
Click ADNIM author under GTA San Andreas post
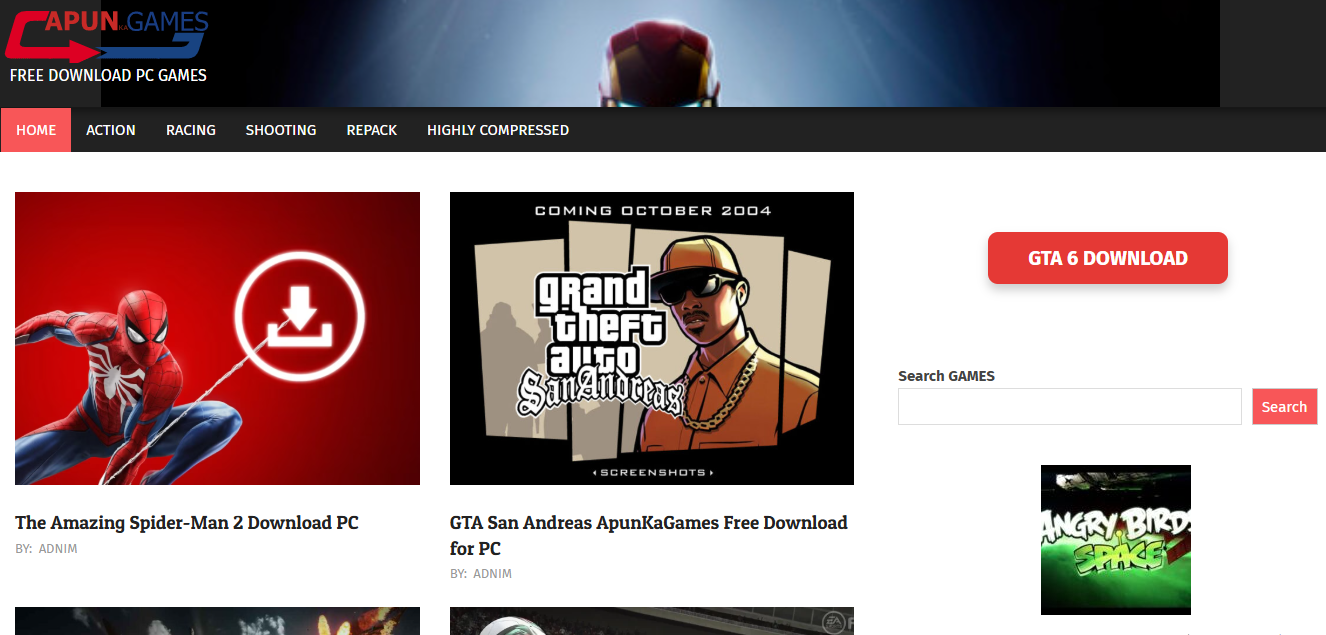coord(492,574)
